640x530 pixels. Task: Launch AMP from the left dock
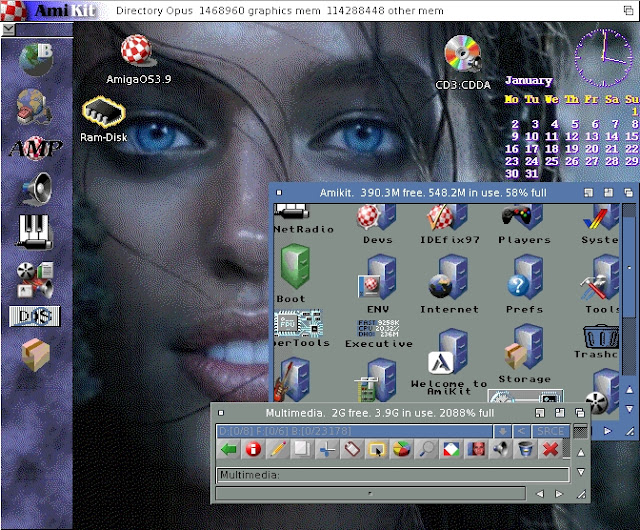(x=36, y=148)
